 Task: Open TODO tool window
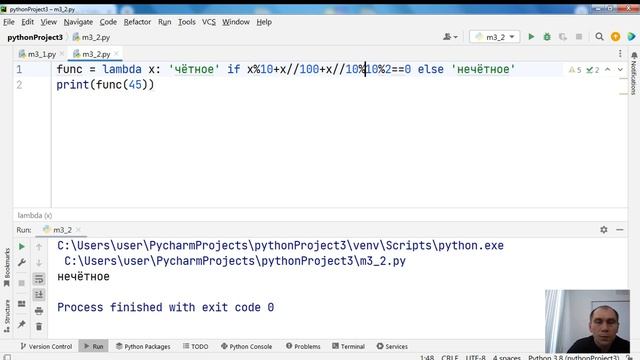(x=196, y=346)
